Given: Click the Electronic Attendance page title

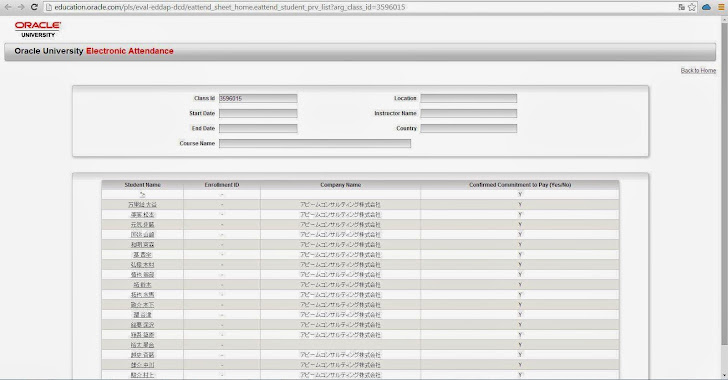Looking at the screenshot, I should [130, 51].
